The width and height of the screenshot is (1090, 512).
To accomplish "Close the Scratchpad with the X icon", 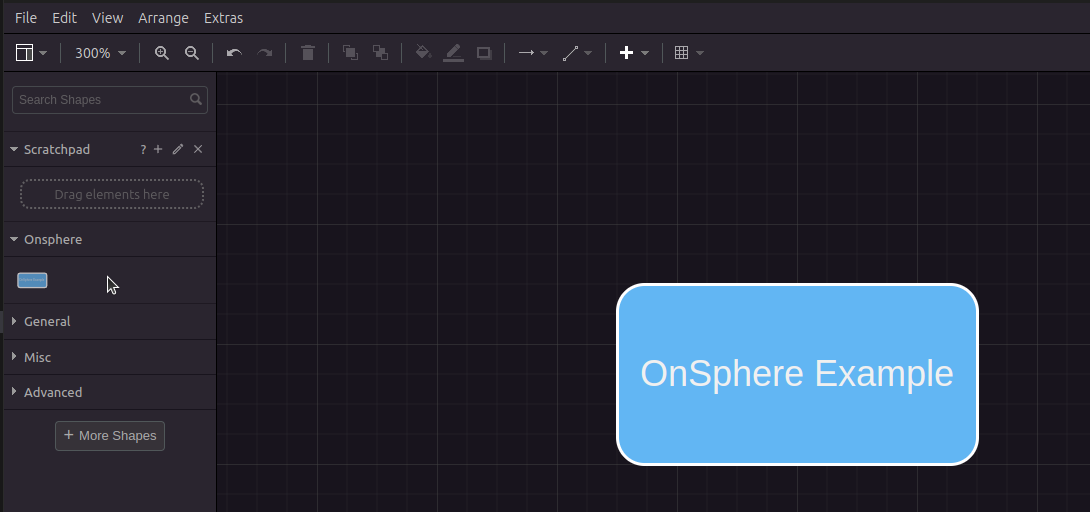I will click(x=198, y=149).
